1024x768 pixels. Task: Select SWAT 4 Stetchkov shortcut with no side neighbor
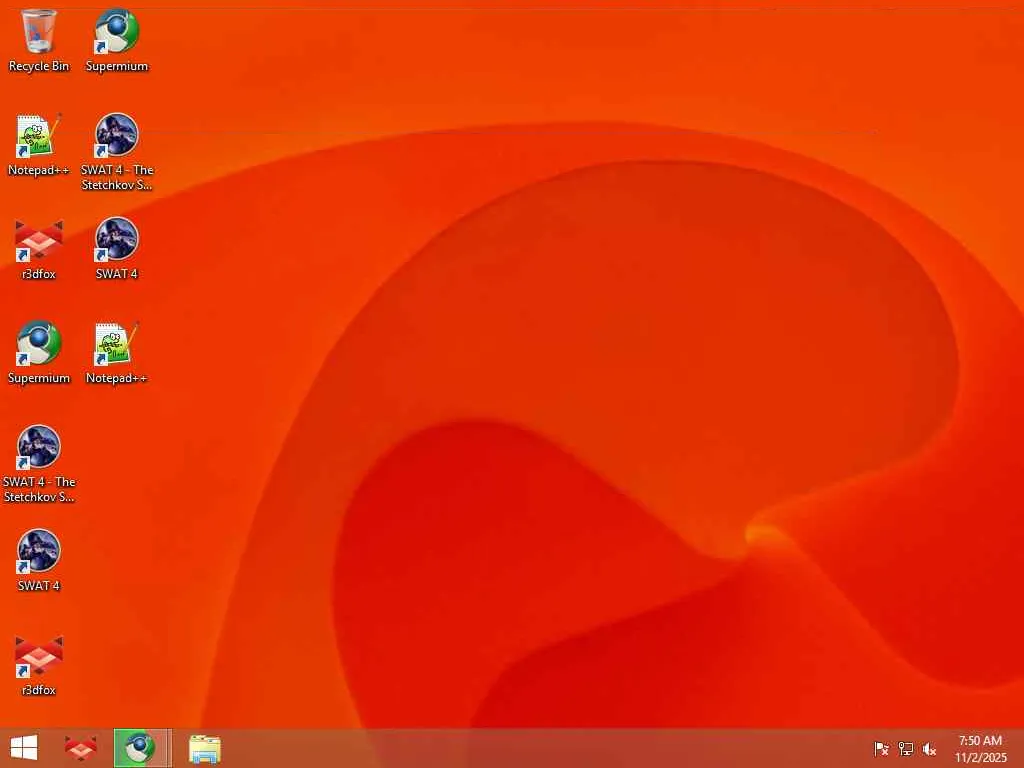tap(39, 464)
